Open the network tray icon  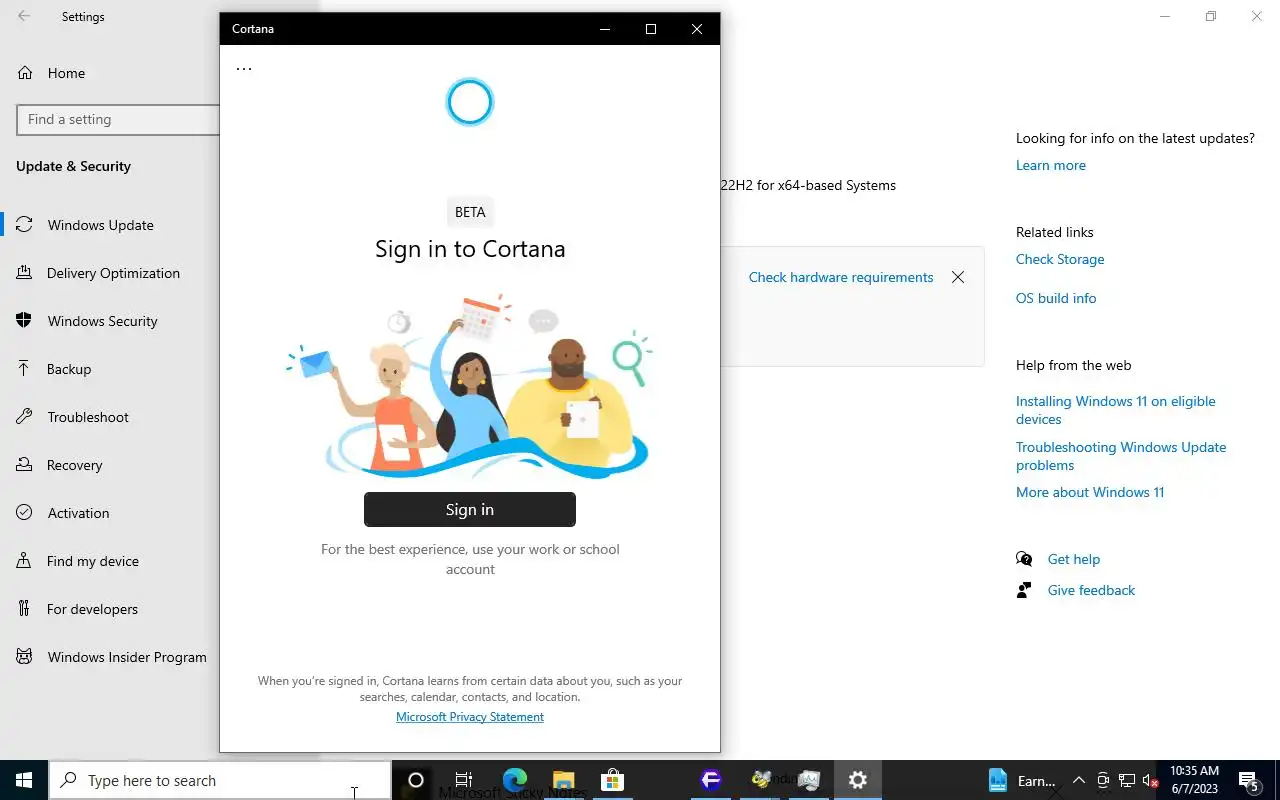(x=1127, y=781)
